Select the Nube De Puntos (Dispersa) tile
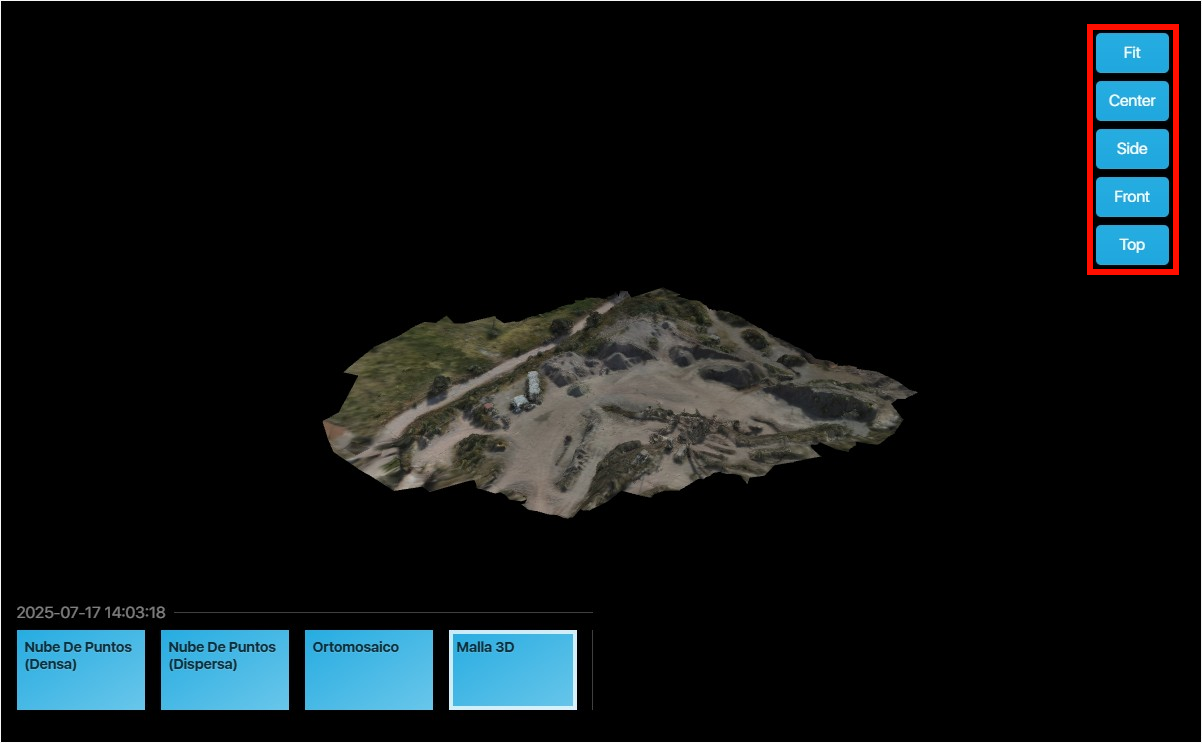 (x=225, y=670)
